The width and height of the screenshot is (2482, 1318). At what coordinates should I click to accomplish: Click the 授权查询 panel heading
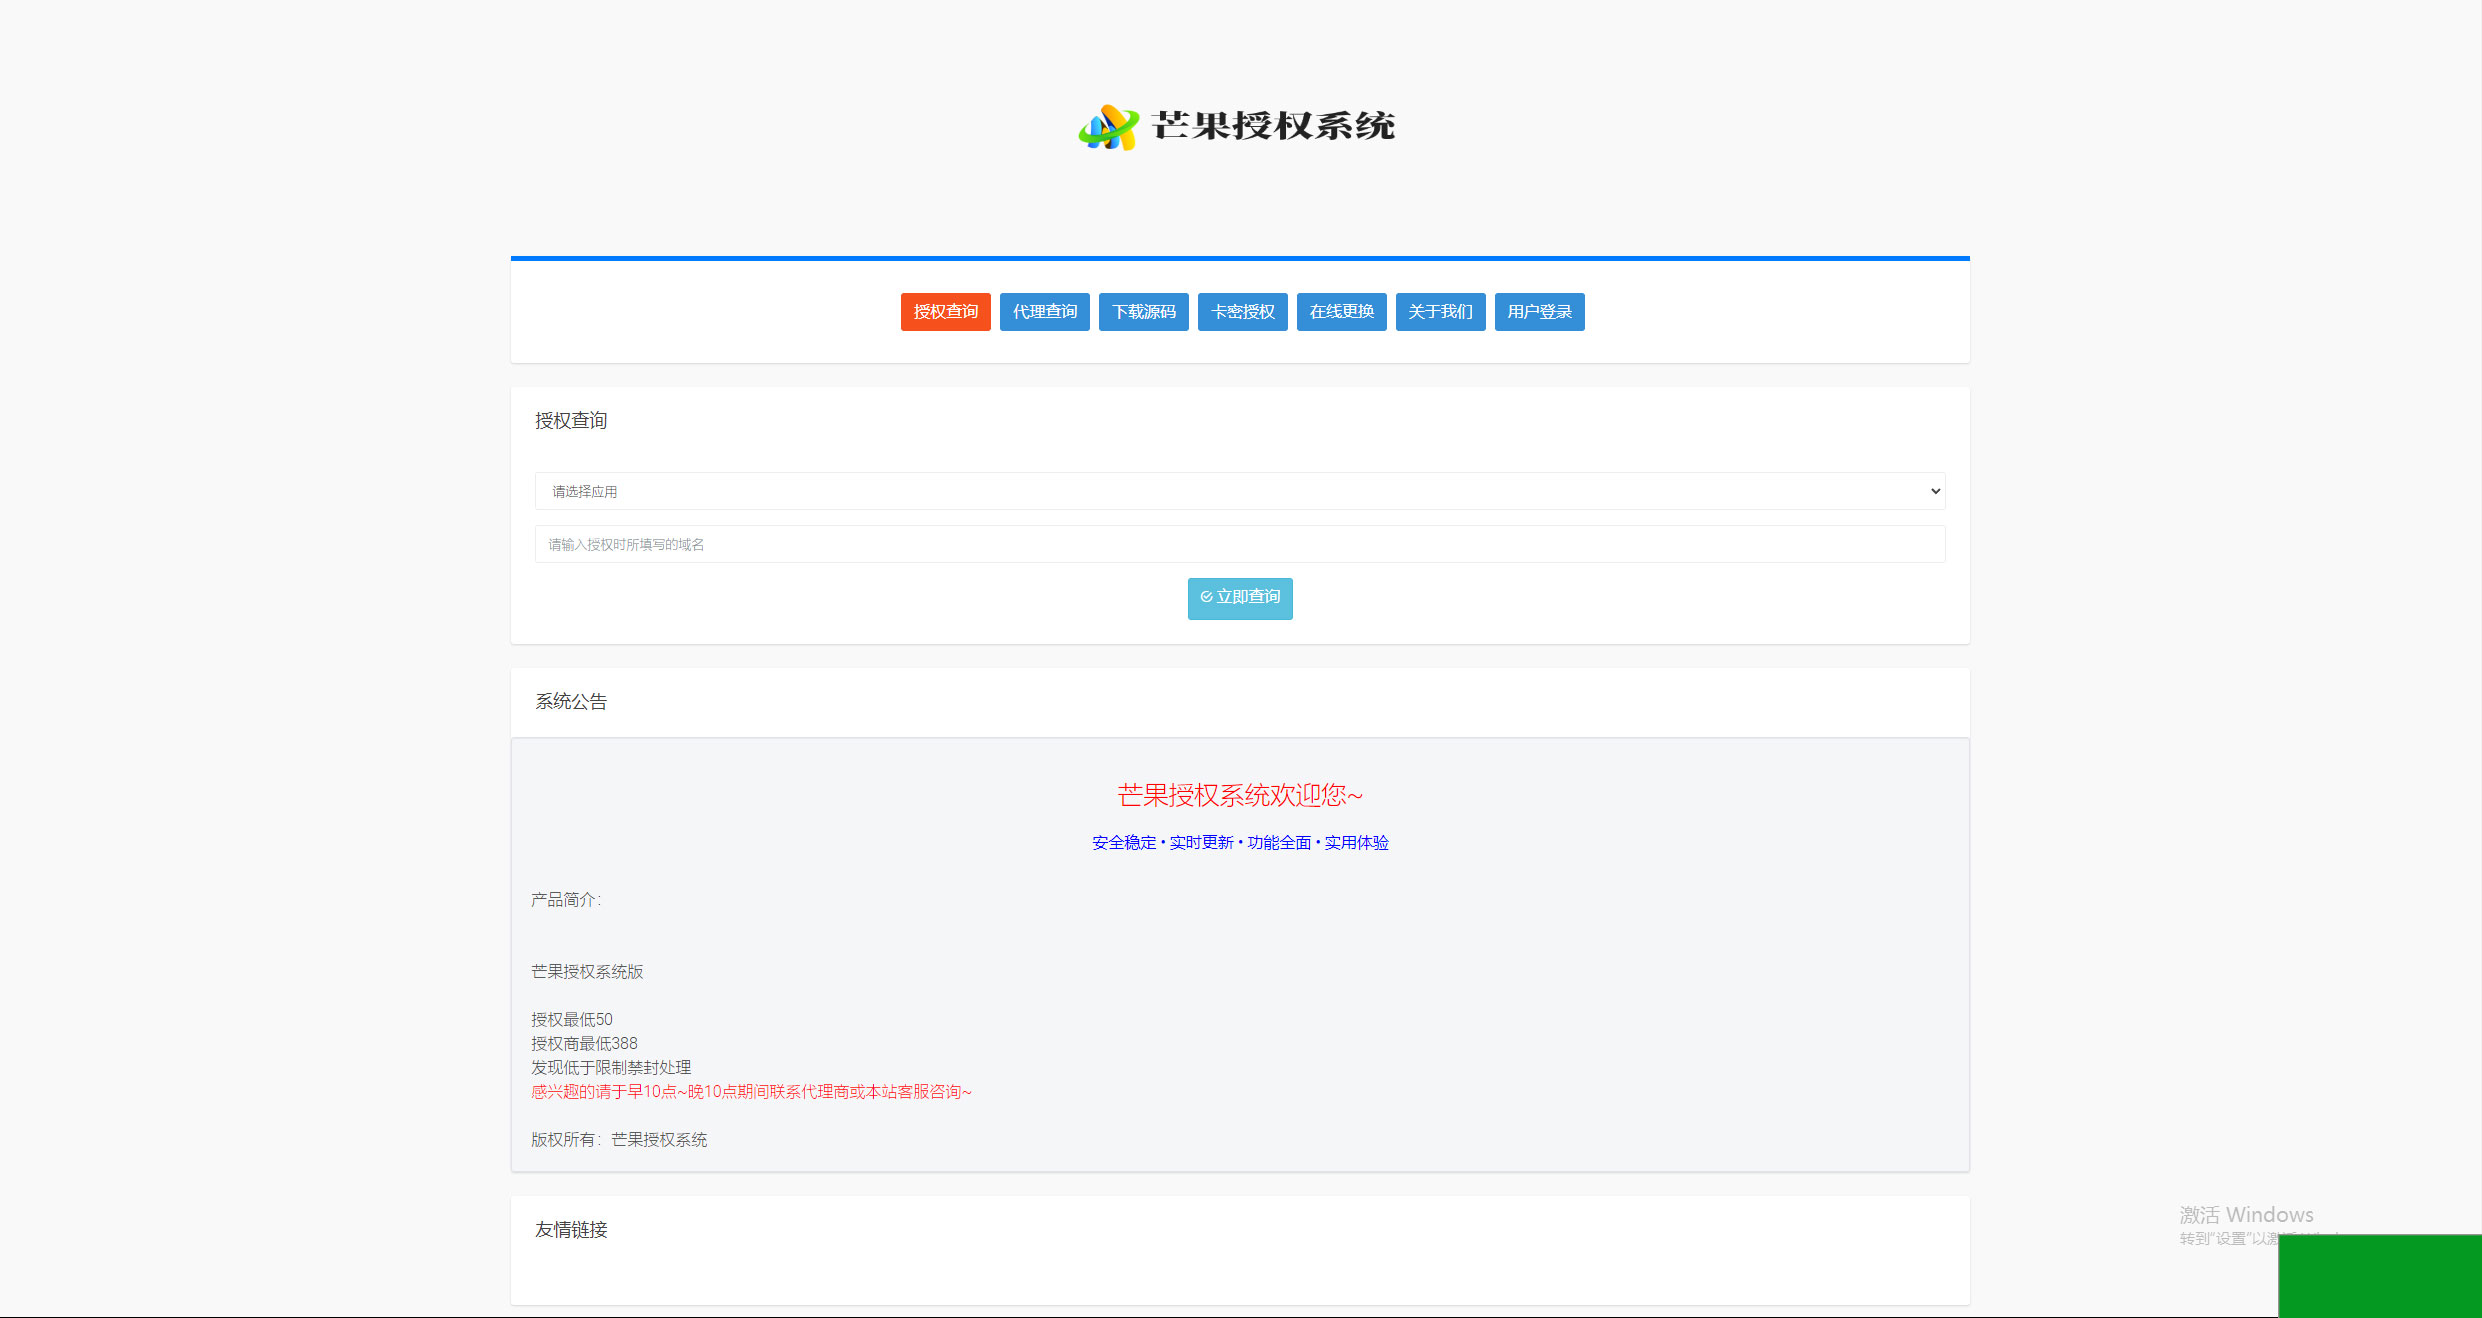pos(571,421)
